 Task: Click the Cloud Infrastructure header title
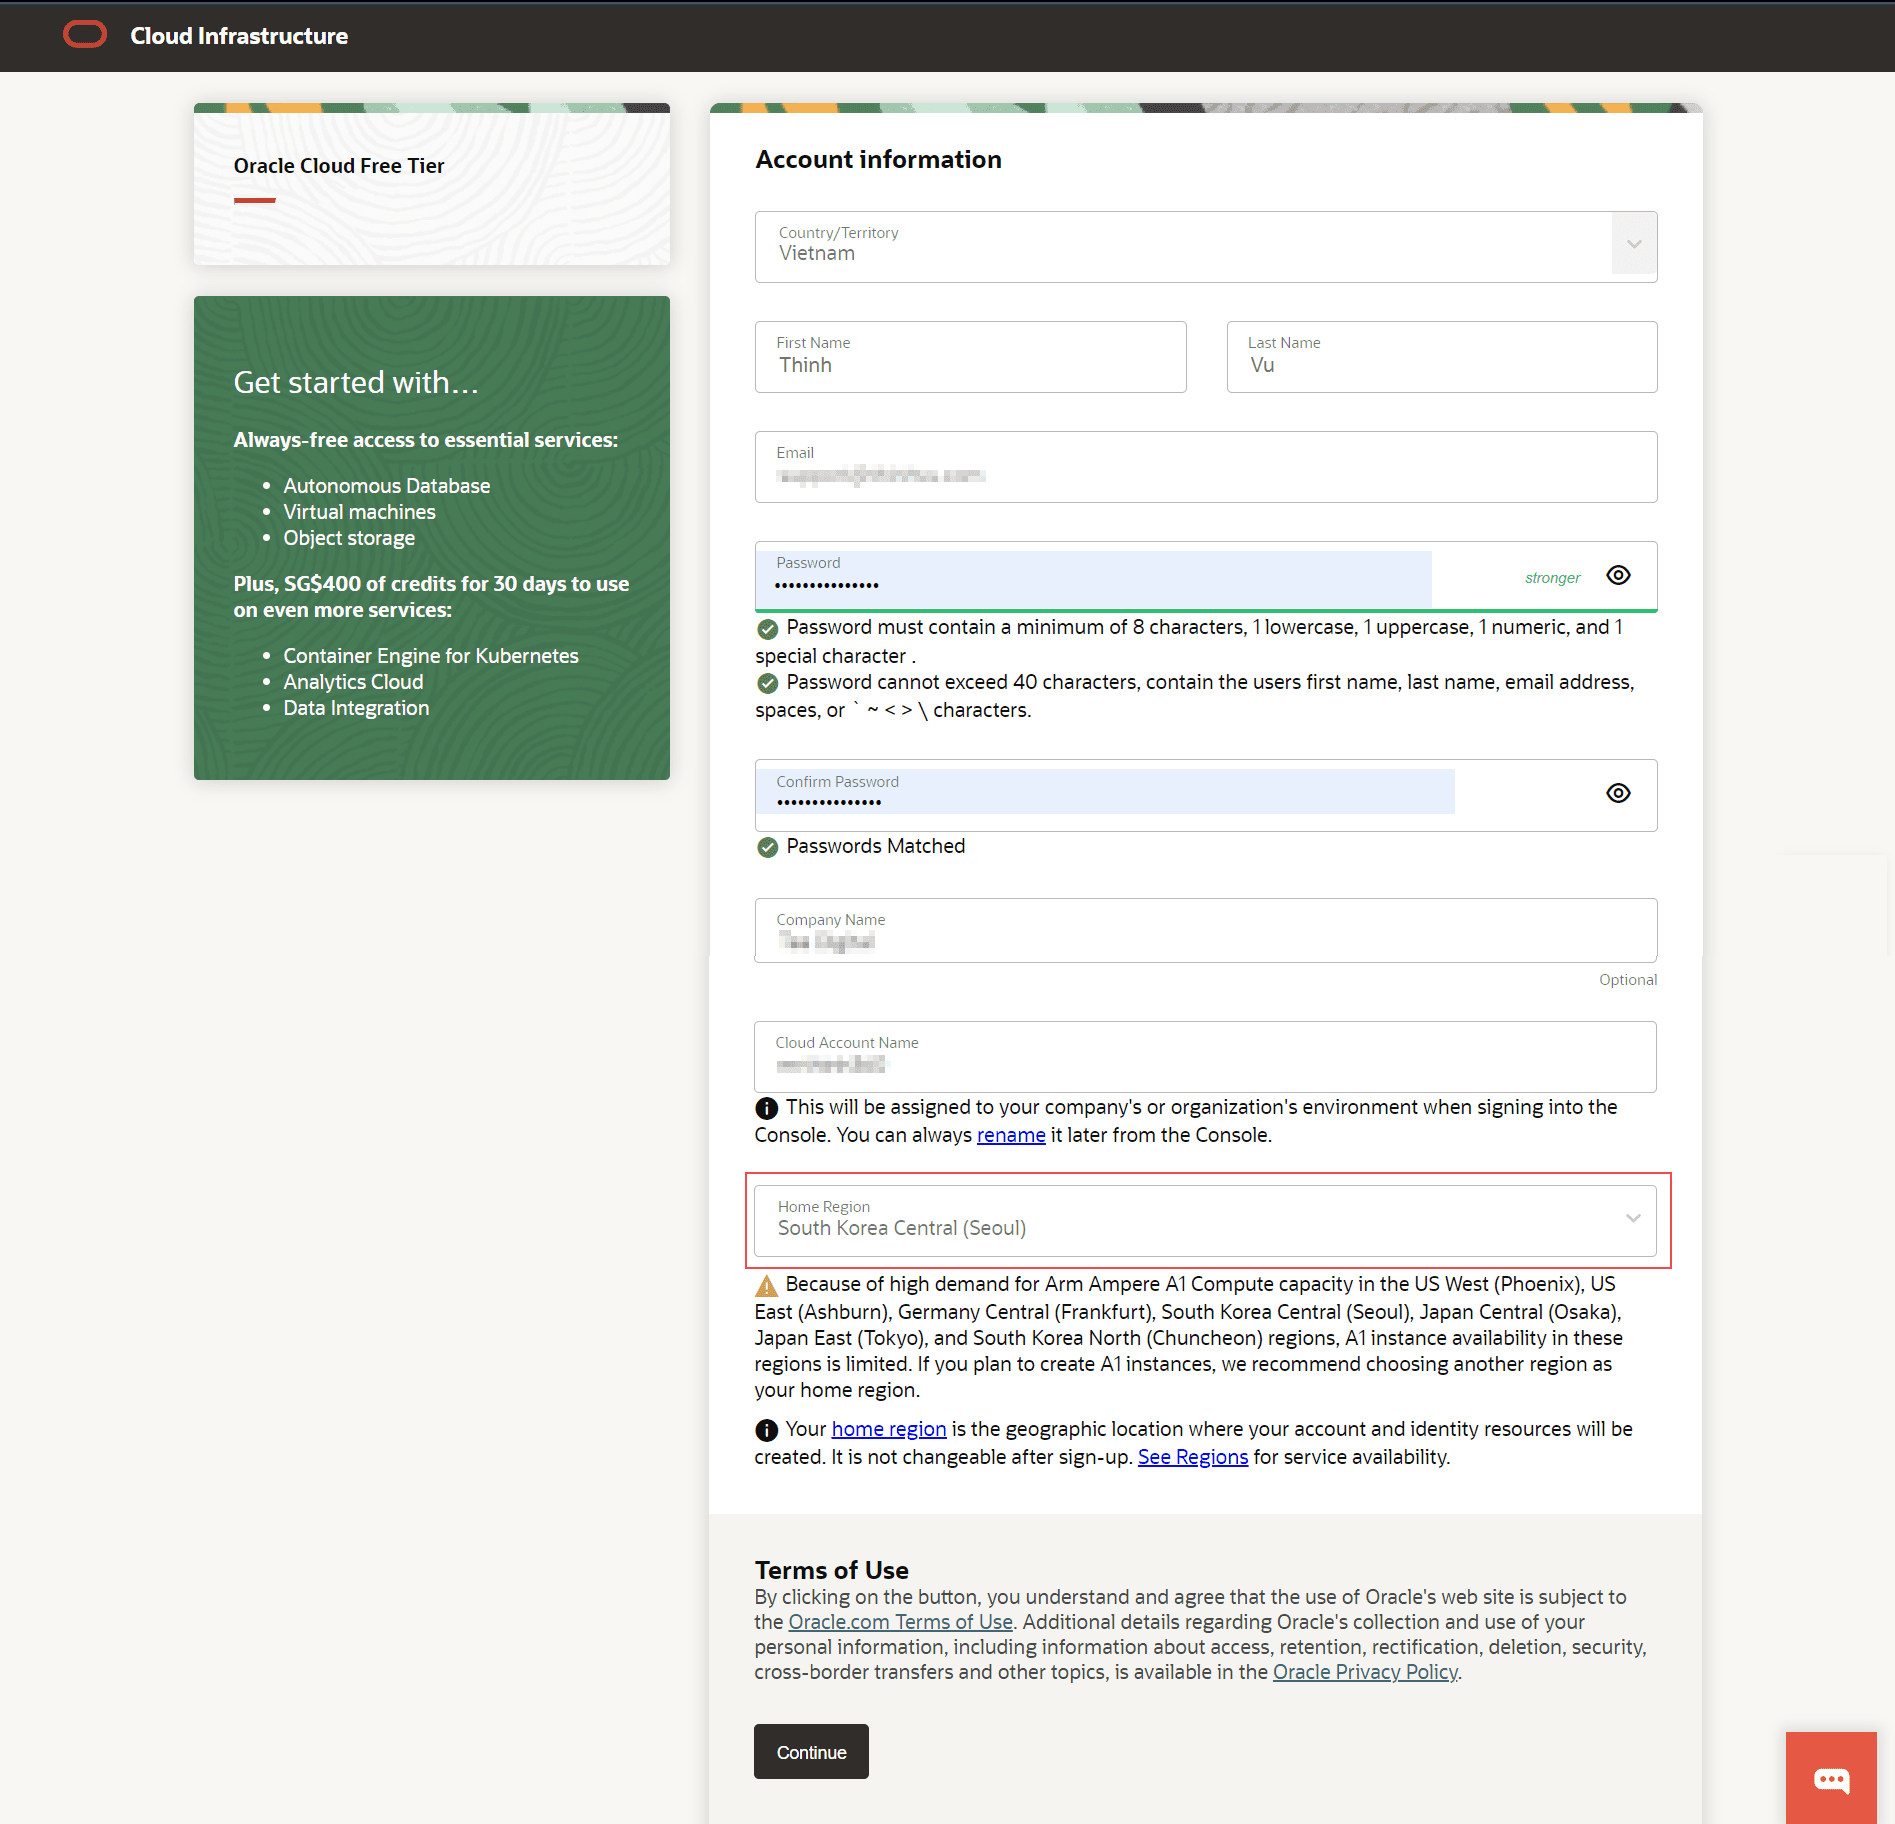(x=239, y=36)
